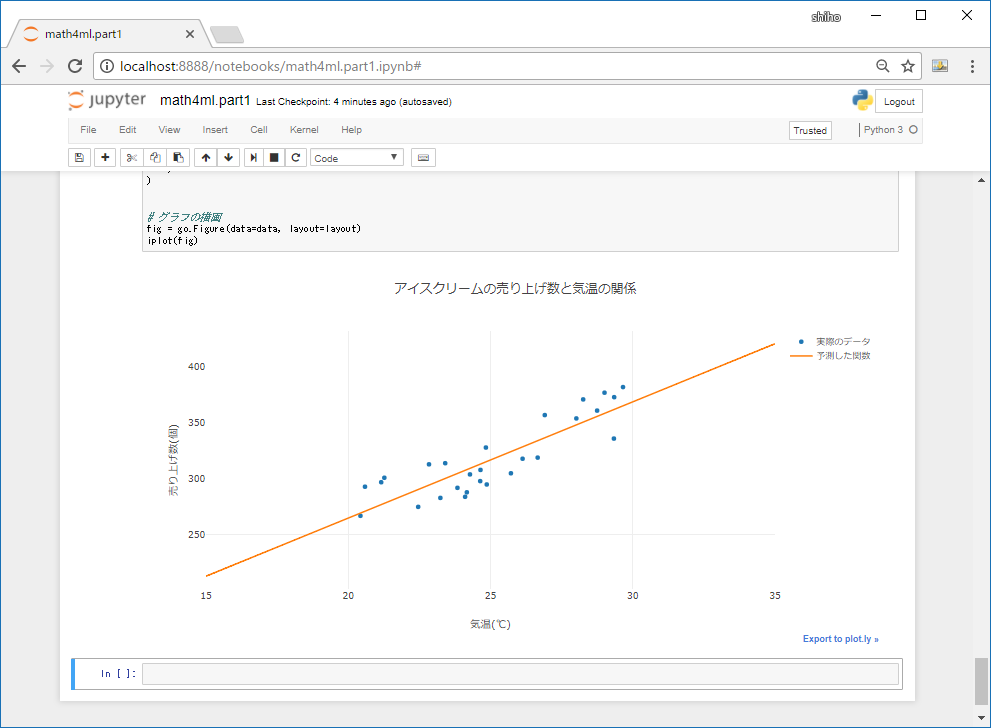Viewport: 991px width, 728px height.
Task: Paste cells below using the toolbar icon
Action: click(x=178, y=157)
